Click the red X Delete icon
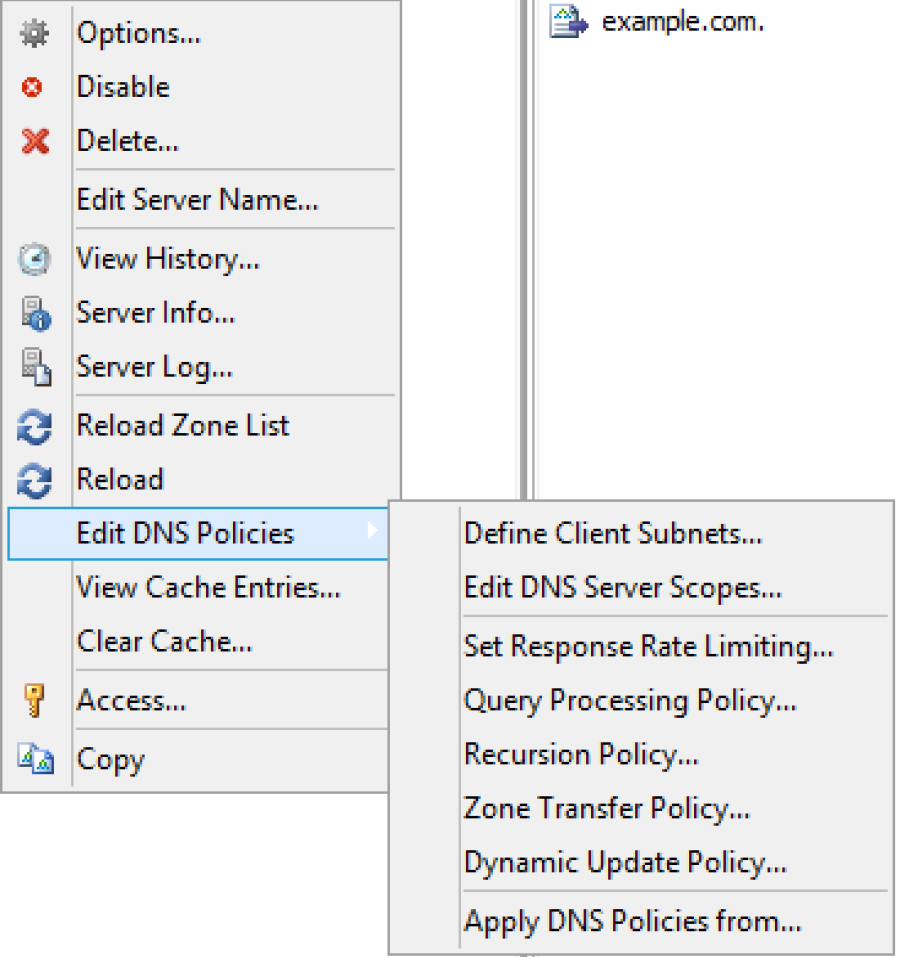Screen dimensions: 900x957 point(35,142)
